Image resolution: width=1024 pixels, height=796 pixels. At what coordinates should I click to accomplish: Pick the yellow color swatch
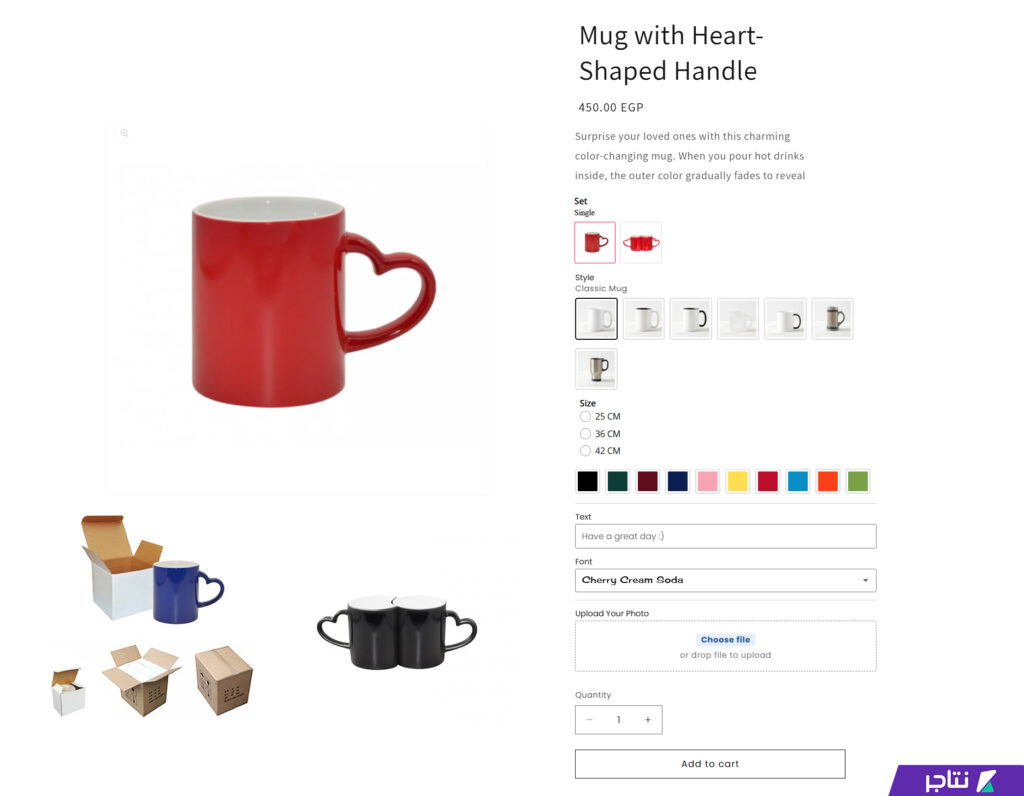[x=737, y=481]
